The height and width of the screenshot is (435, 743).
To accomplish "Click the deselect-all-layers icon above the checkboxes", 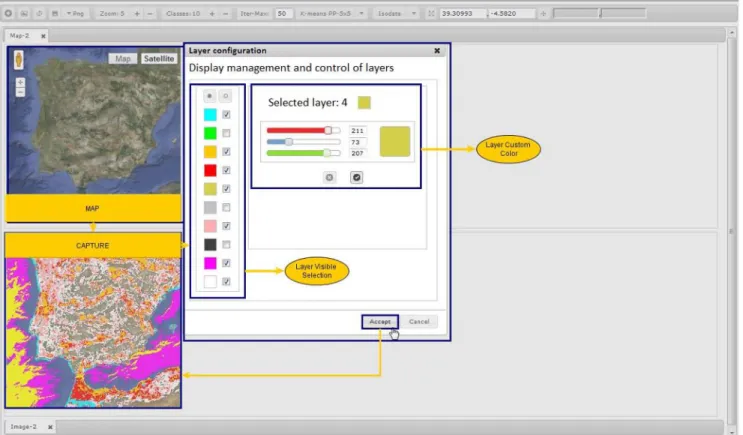I will pyautogui.click(x=226, y=96).
